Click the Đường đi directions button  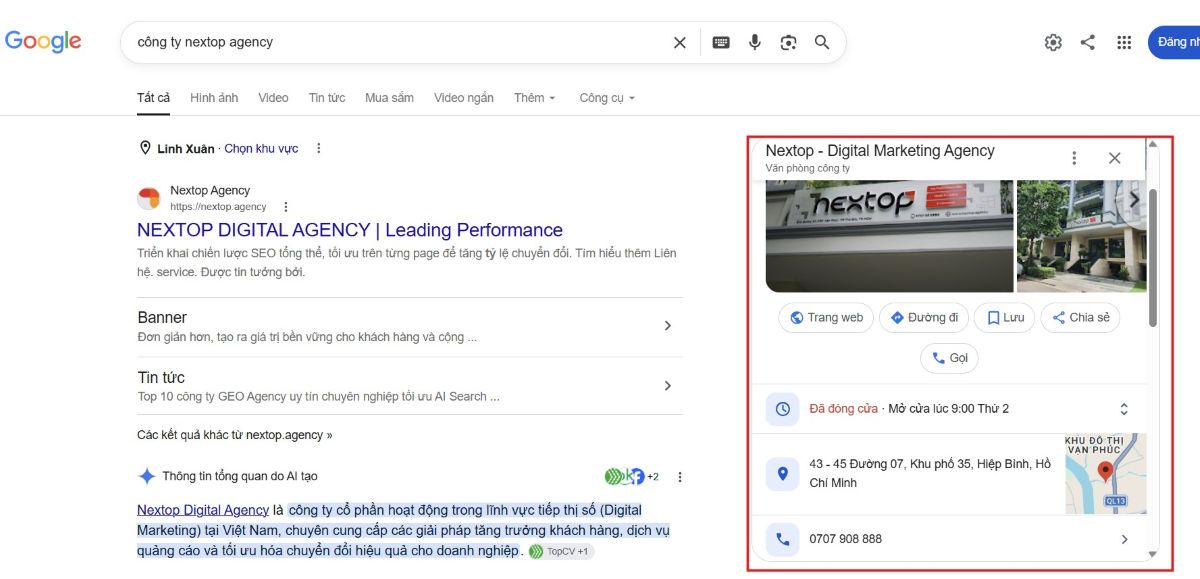tap(924, 318)
